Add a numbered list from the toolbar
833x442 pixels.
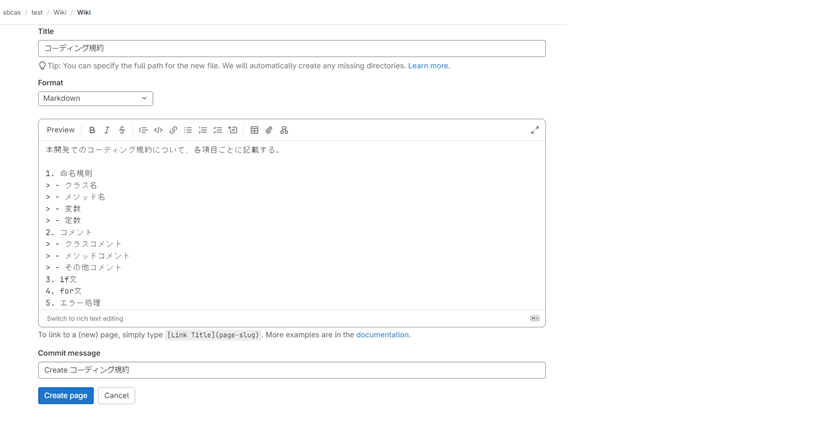[203, 130]
